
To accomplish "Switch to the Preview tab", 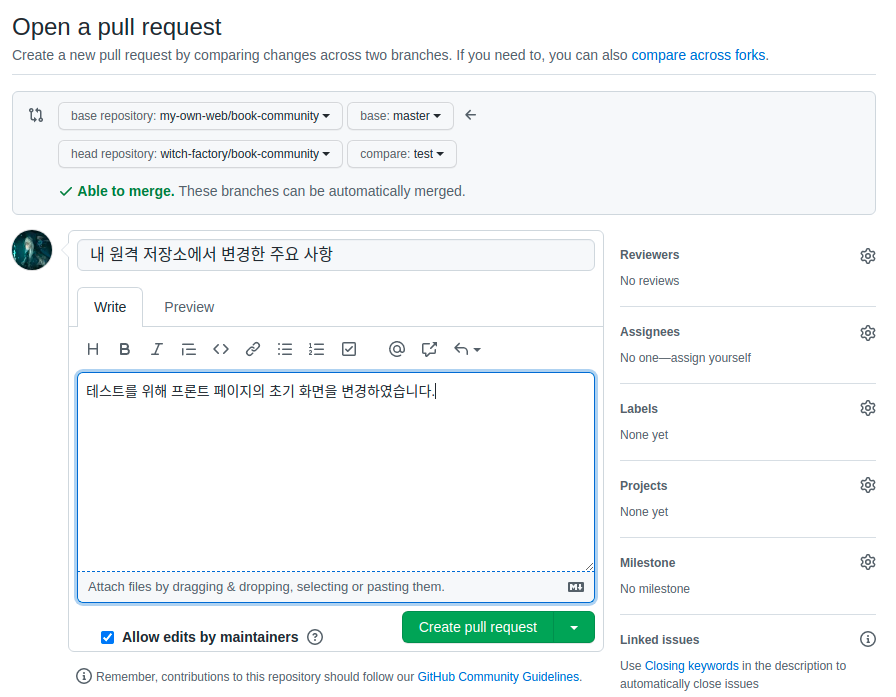I will pos(189,307).
